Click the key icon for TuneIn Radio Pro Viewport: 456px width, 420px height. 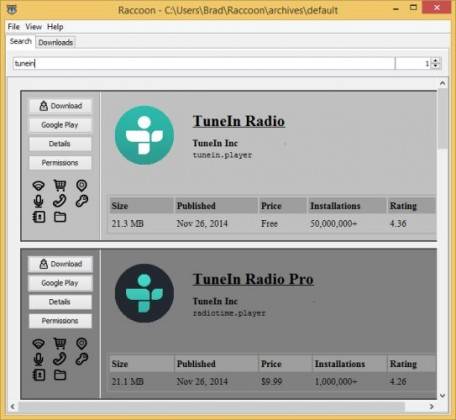(x=82, y=359)
